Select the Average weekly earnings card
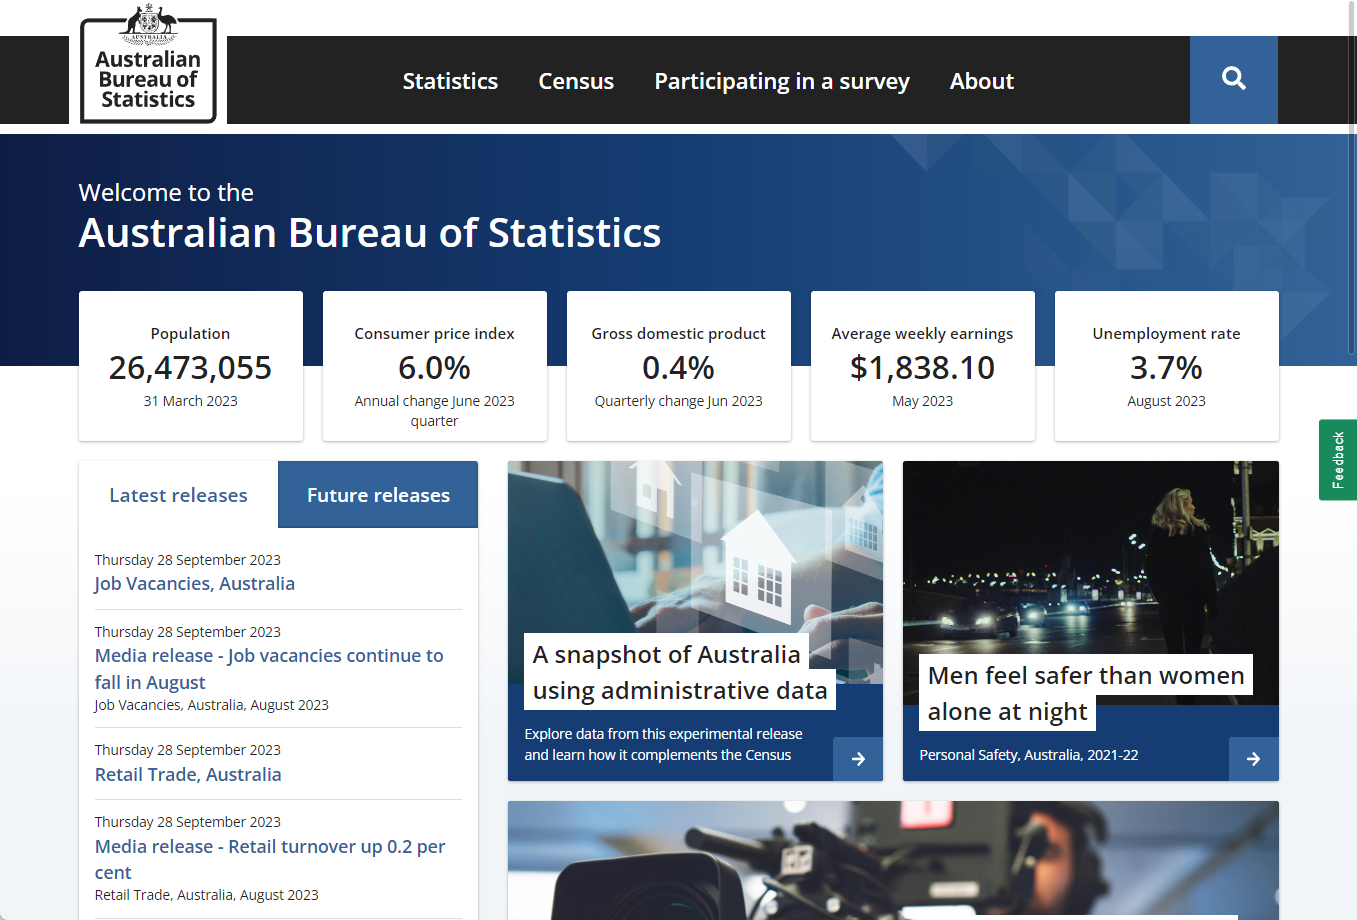The height and width of the screenshot is (920, 1357). 923,366
